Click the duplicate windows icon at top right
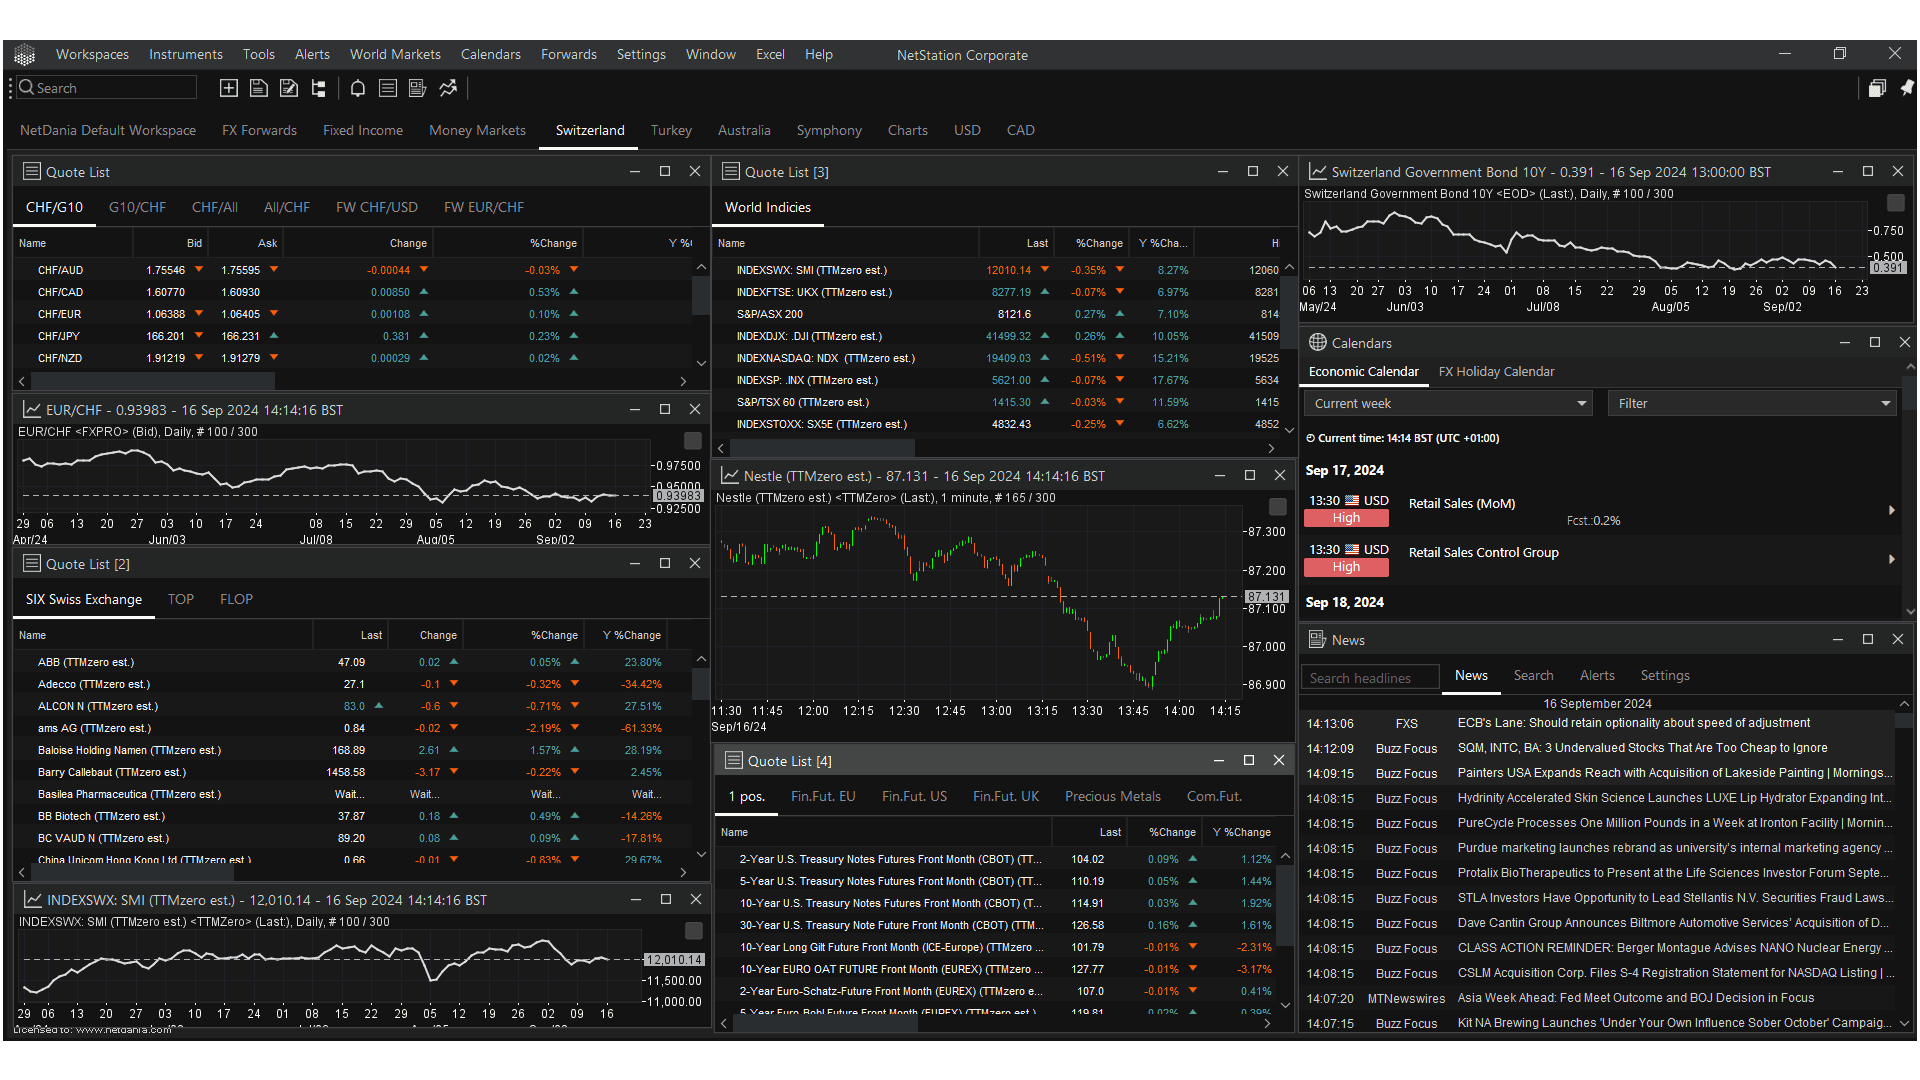The image size is (1920, 1080). point(1877,88)
